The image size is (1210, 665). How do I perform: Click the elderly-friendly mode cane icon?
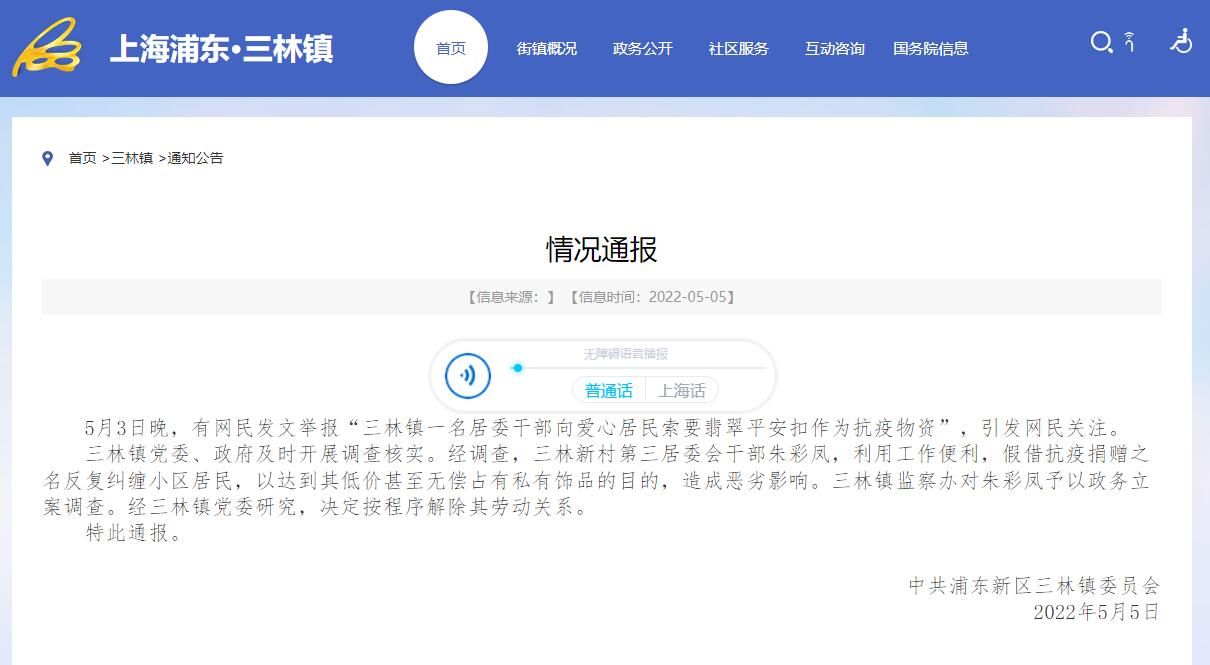click(1130, 42)
